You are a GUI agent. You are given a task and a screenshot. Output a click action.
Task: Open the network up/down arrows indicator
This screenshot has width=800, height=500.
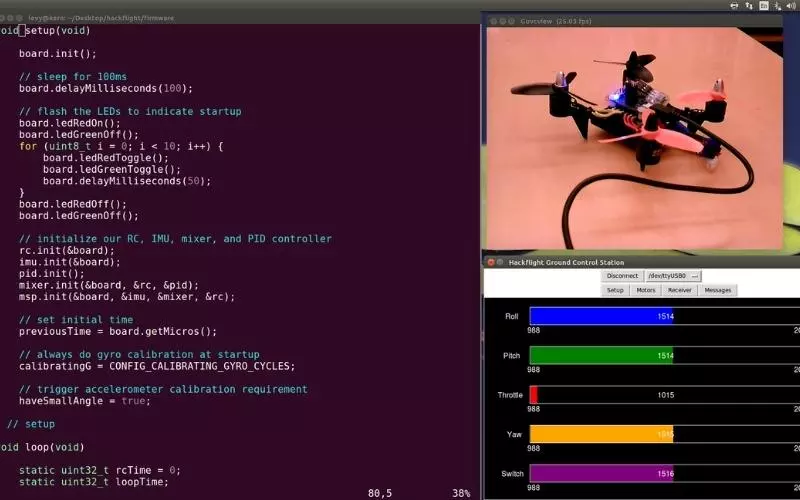pos(748,6)
